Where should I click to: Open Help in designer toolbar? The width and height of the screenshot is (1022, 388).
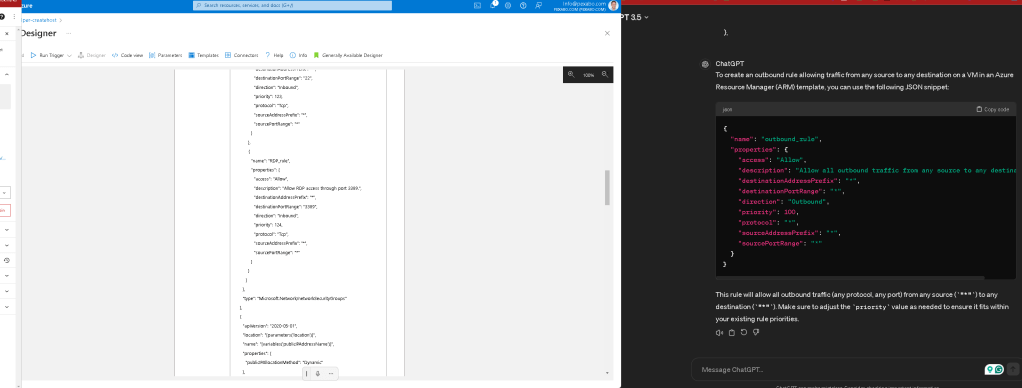pyautogui.click(x=274, y=55)
